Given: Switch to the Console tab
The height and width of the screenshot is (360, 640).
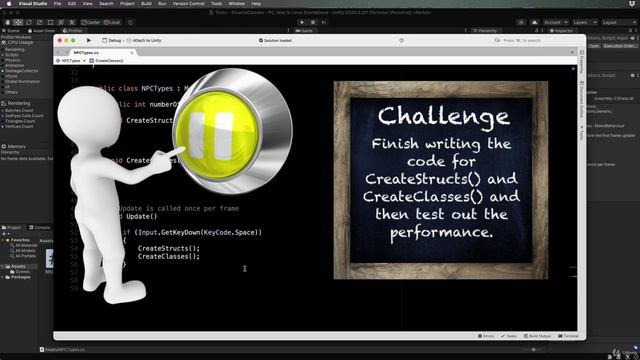Looking at the screenshot, I should 40,227.
